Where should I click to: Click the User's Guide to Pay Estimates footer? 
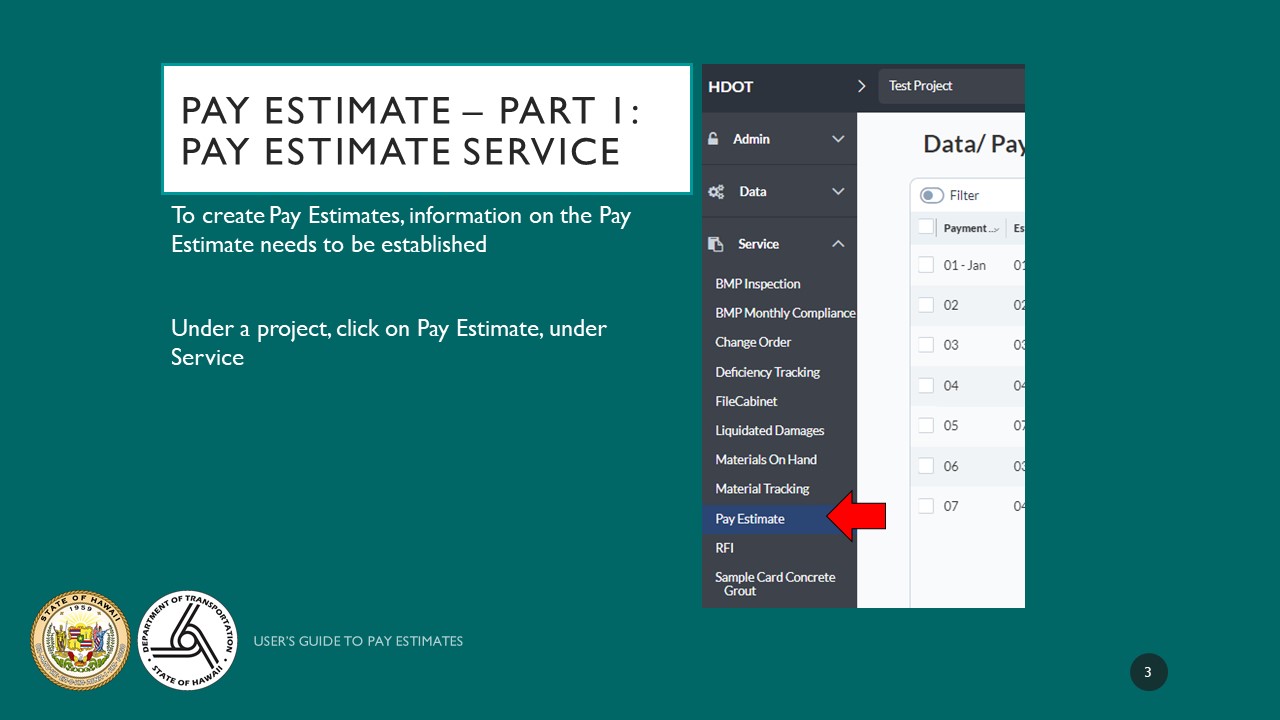358,641
